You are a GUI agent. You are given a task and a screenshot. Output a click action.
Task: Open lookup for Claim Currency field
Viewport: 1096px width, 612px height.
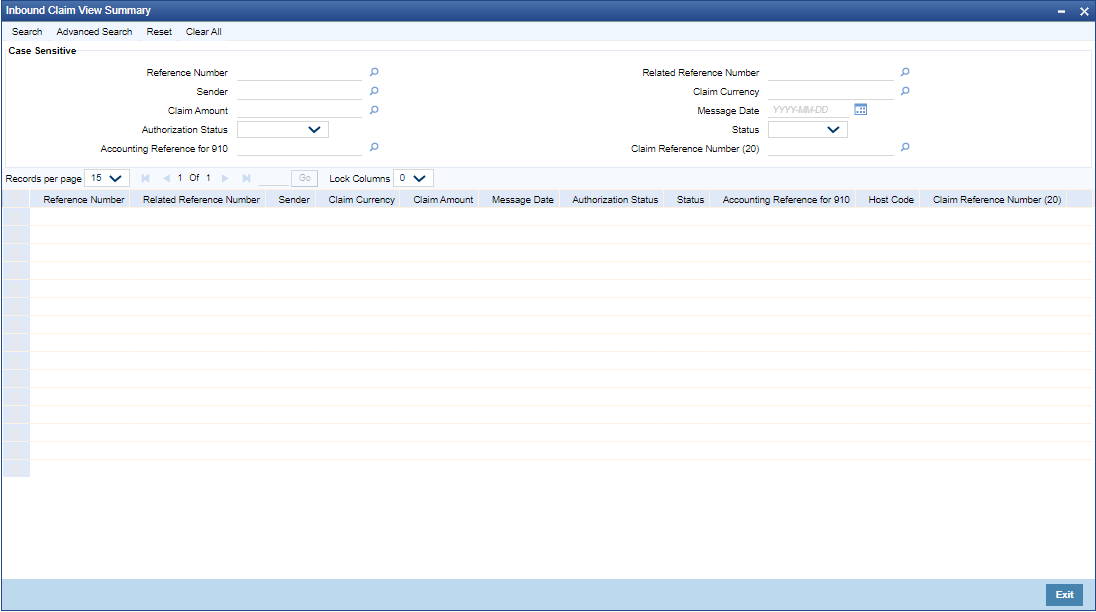coord(905,91)
